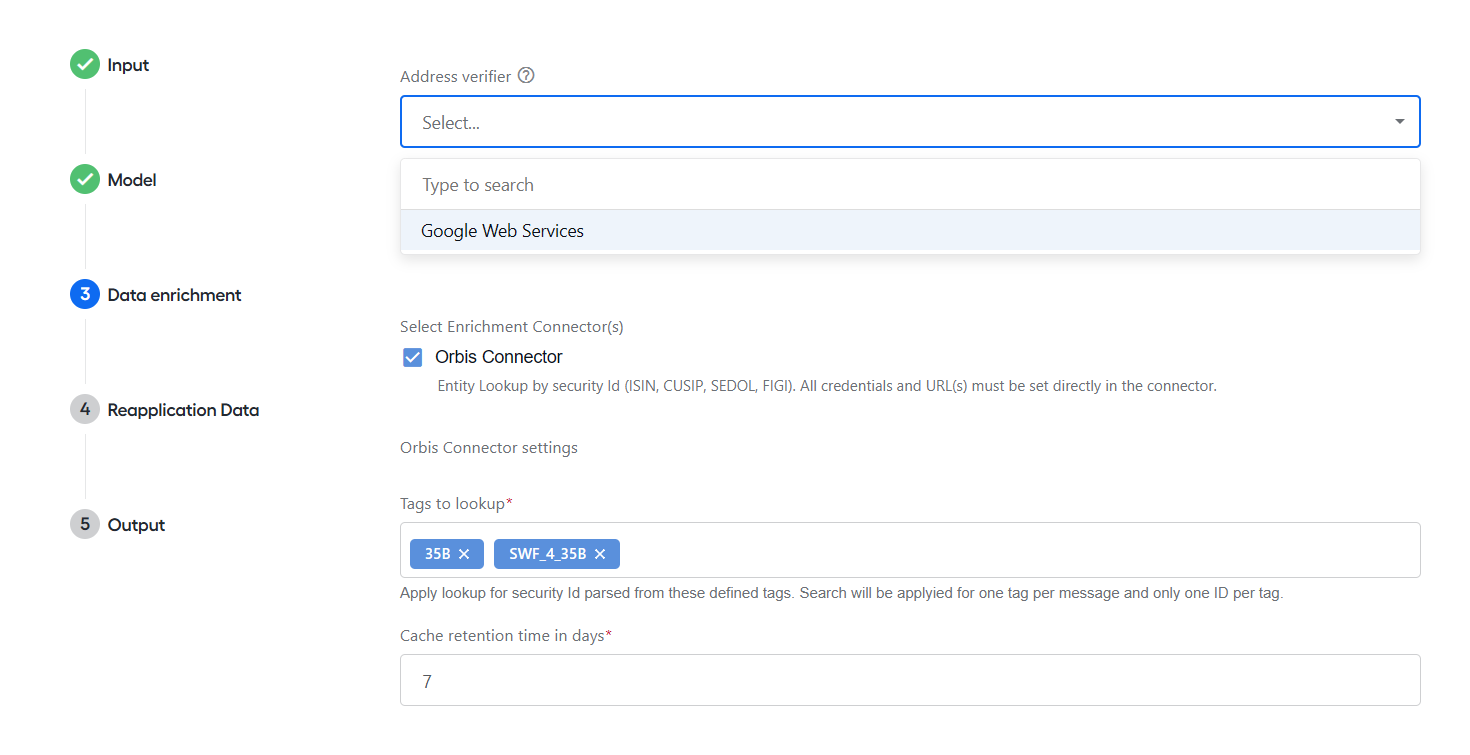Click the Address verifier label
Viewport: 1470px width, 755px height.
pyautogui.click(x=455, y=76)
